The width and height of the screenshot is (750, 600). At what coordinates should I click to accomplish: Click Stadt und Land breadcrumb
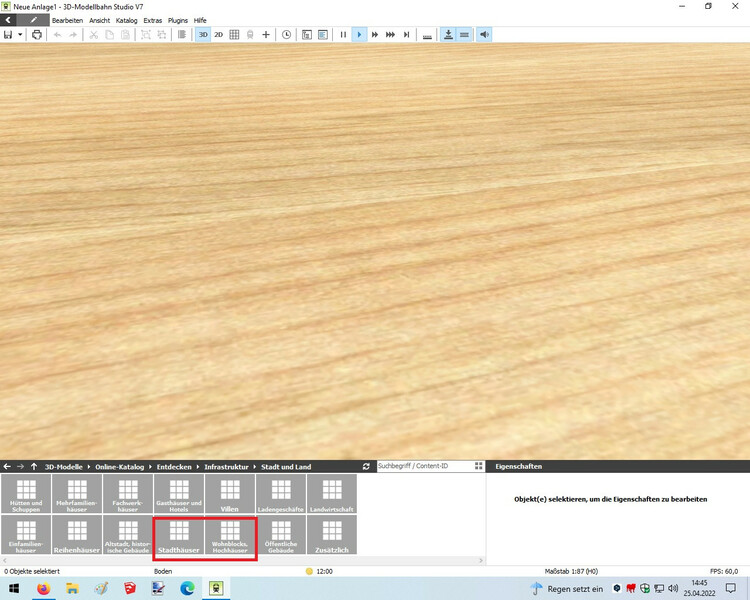coord(286,467)
